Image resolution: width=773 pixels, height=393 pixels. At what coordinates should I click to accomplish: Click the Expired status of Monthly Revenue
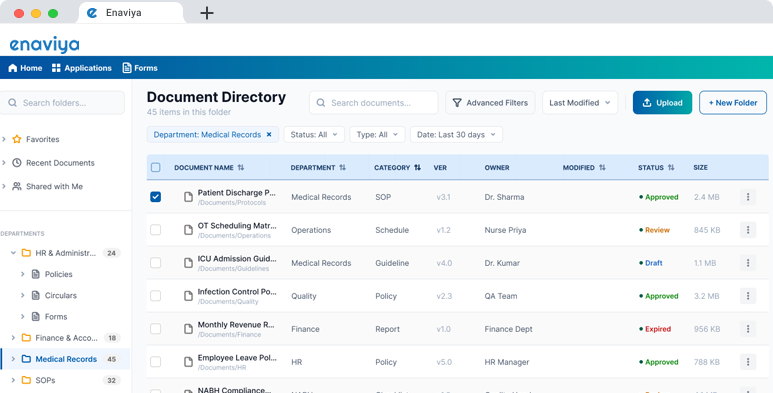point(655,329)
